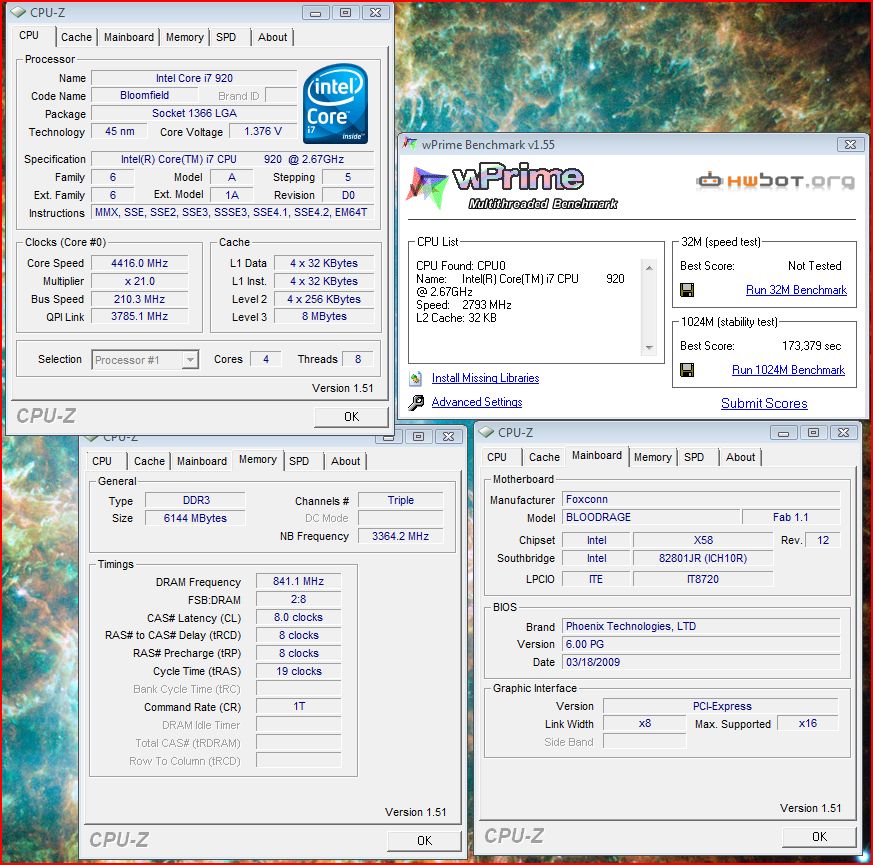Screen dimensions: 873x865
Task: Maximize the top-left CPU-Z CPU window
Action: pos(346,12)
